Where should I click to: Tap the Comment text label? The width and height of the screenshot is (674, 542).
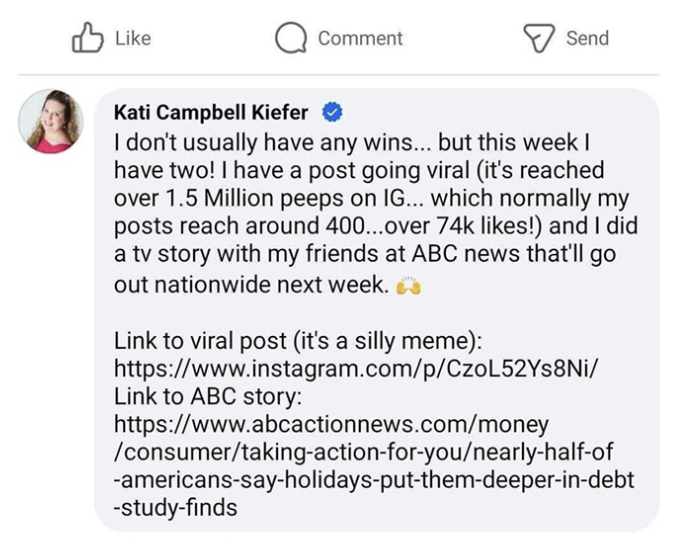[360, 38]
